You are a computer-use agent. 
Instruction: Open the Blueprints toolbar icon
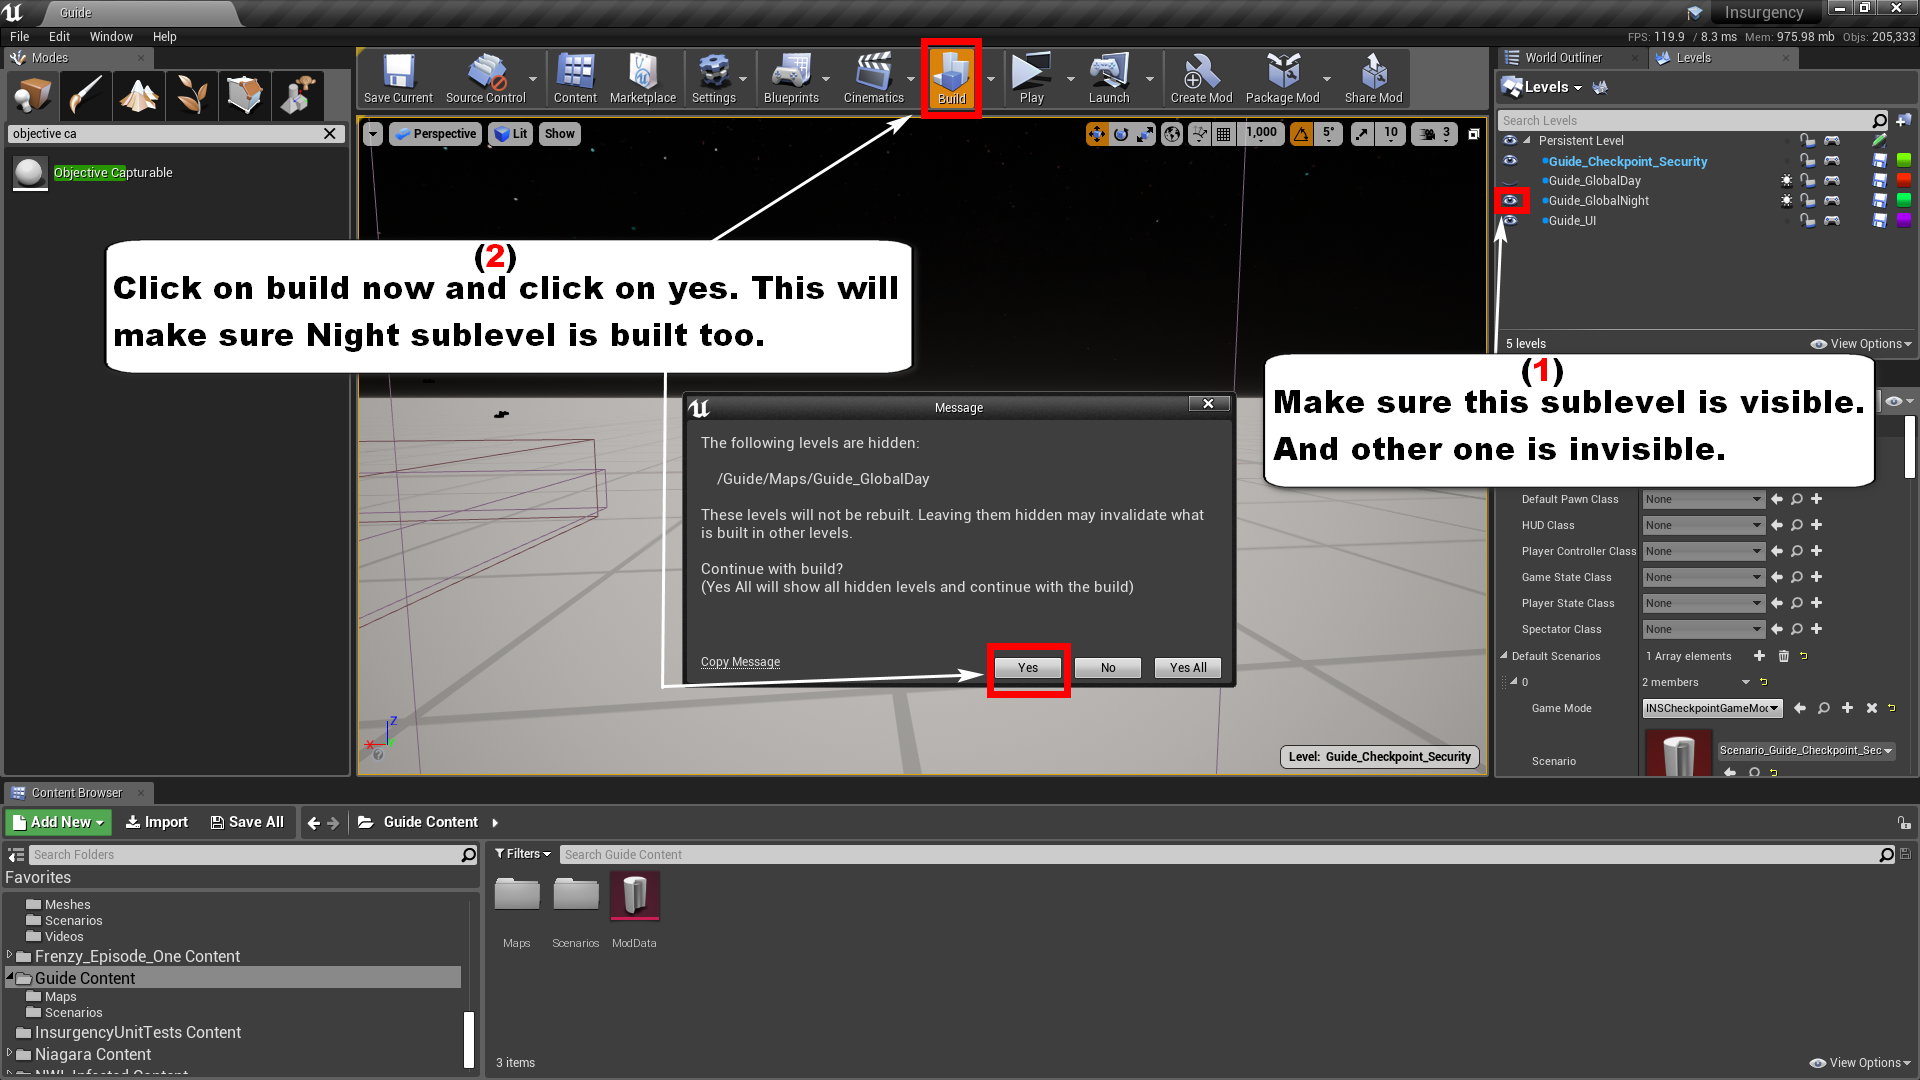click(791, 78)
